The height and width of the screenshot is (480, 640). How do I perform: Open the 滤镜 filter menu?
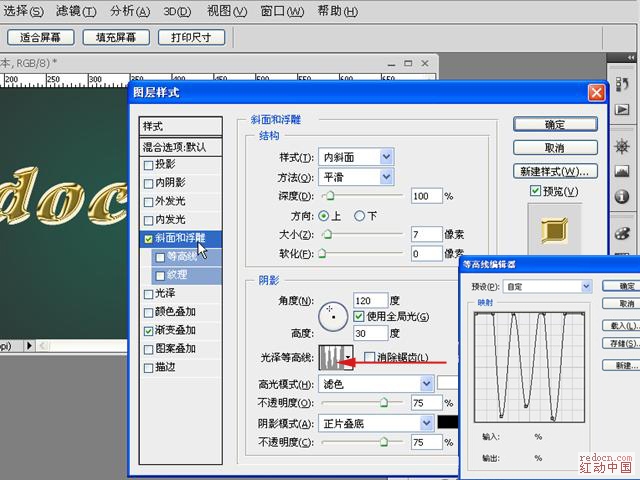click(76, 11)
